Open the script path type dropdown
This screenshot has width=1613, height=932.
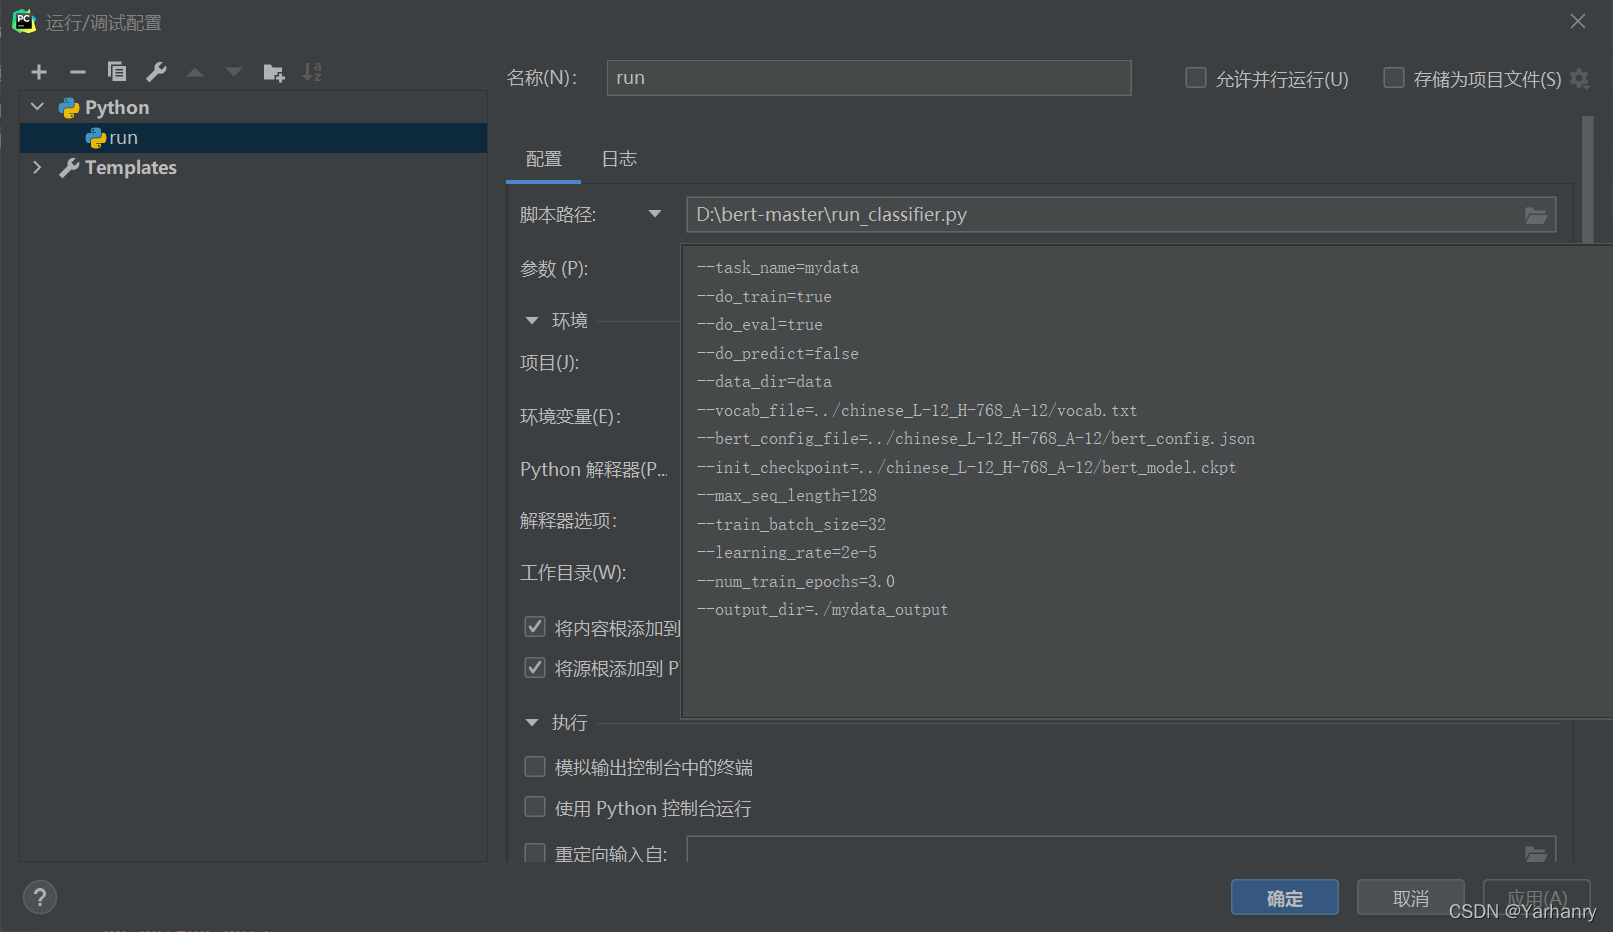tap(655, 214)
